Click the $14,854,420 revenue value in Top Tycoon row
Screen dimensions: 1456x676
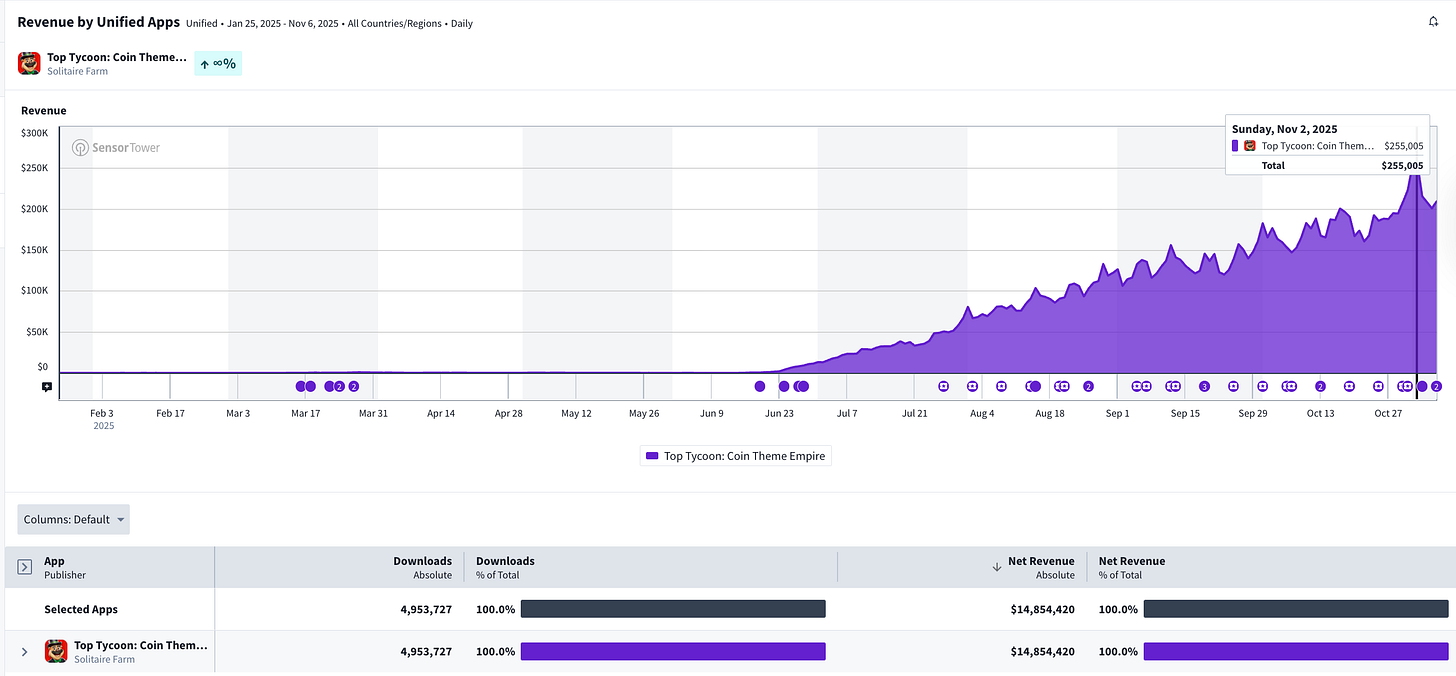1043,652
